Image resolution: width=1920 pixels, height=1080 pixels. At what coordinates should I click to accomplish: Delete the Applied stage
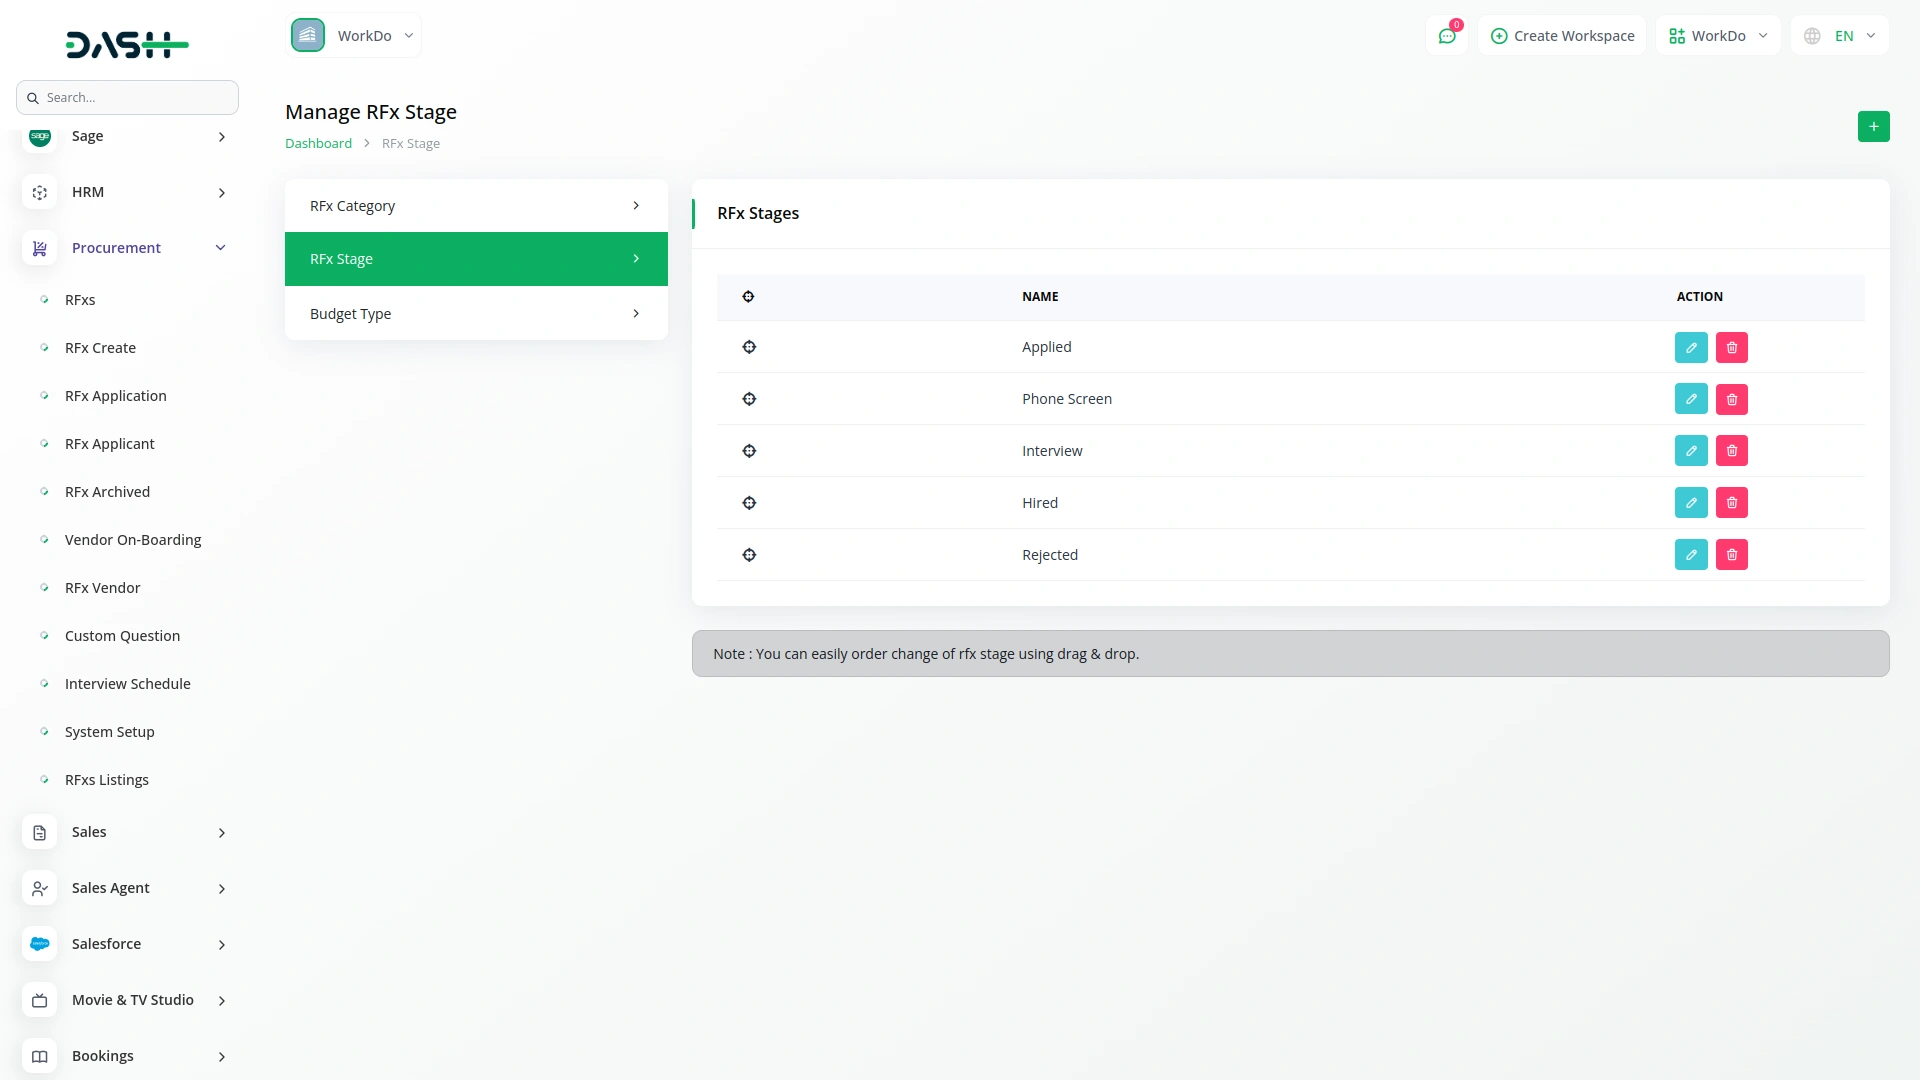(1732, 347)
